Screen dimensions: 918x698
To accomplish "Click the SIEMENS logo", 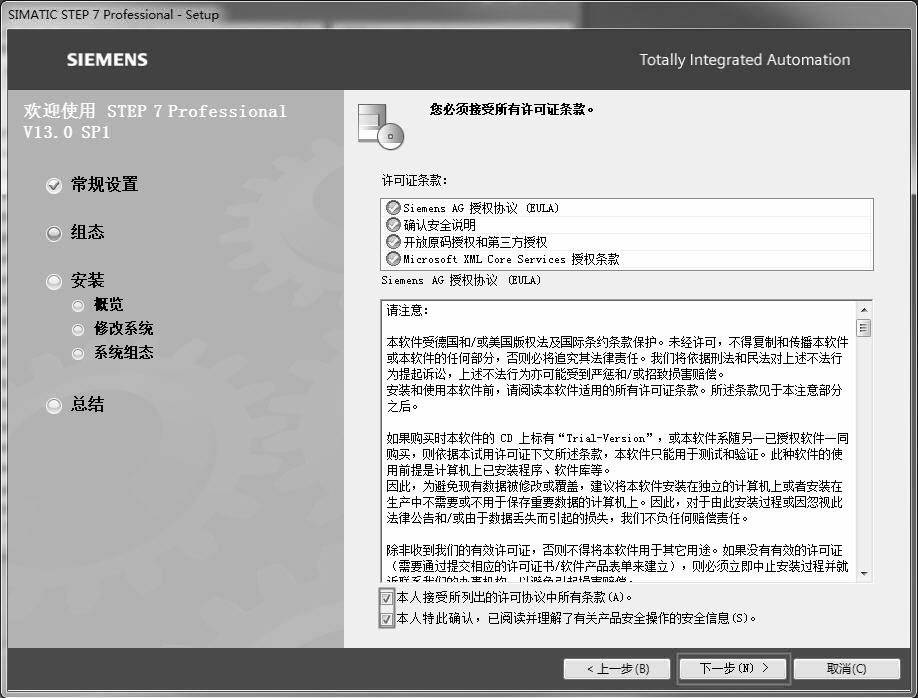I will tap(107, 60).
